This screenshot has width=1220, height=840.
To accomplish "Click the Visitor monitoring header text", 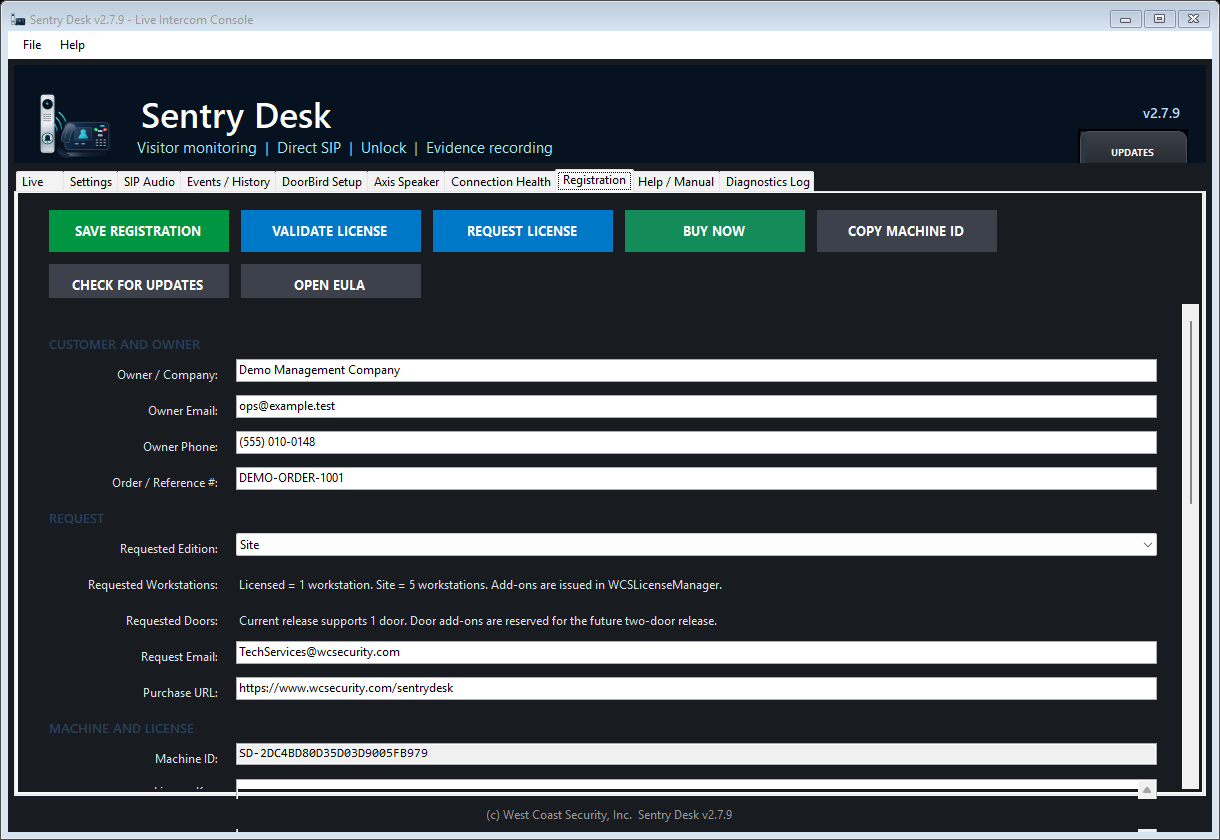I will click(x=197, y=148).
